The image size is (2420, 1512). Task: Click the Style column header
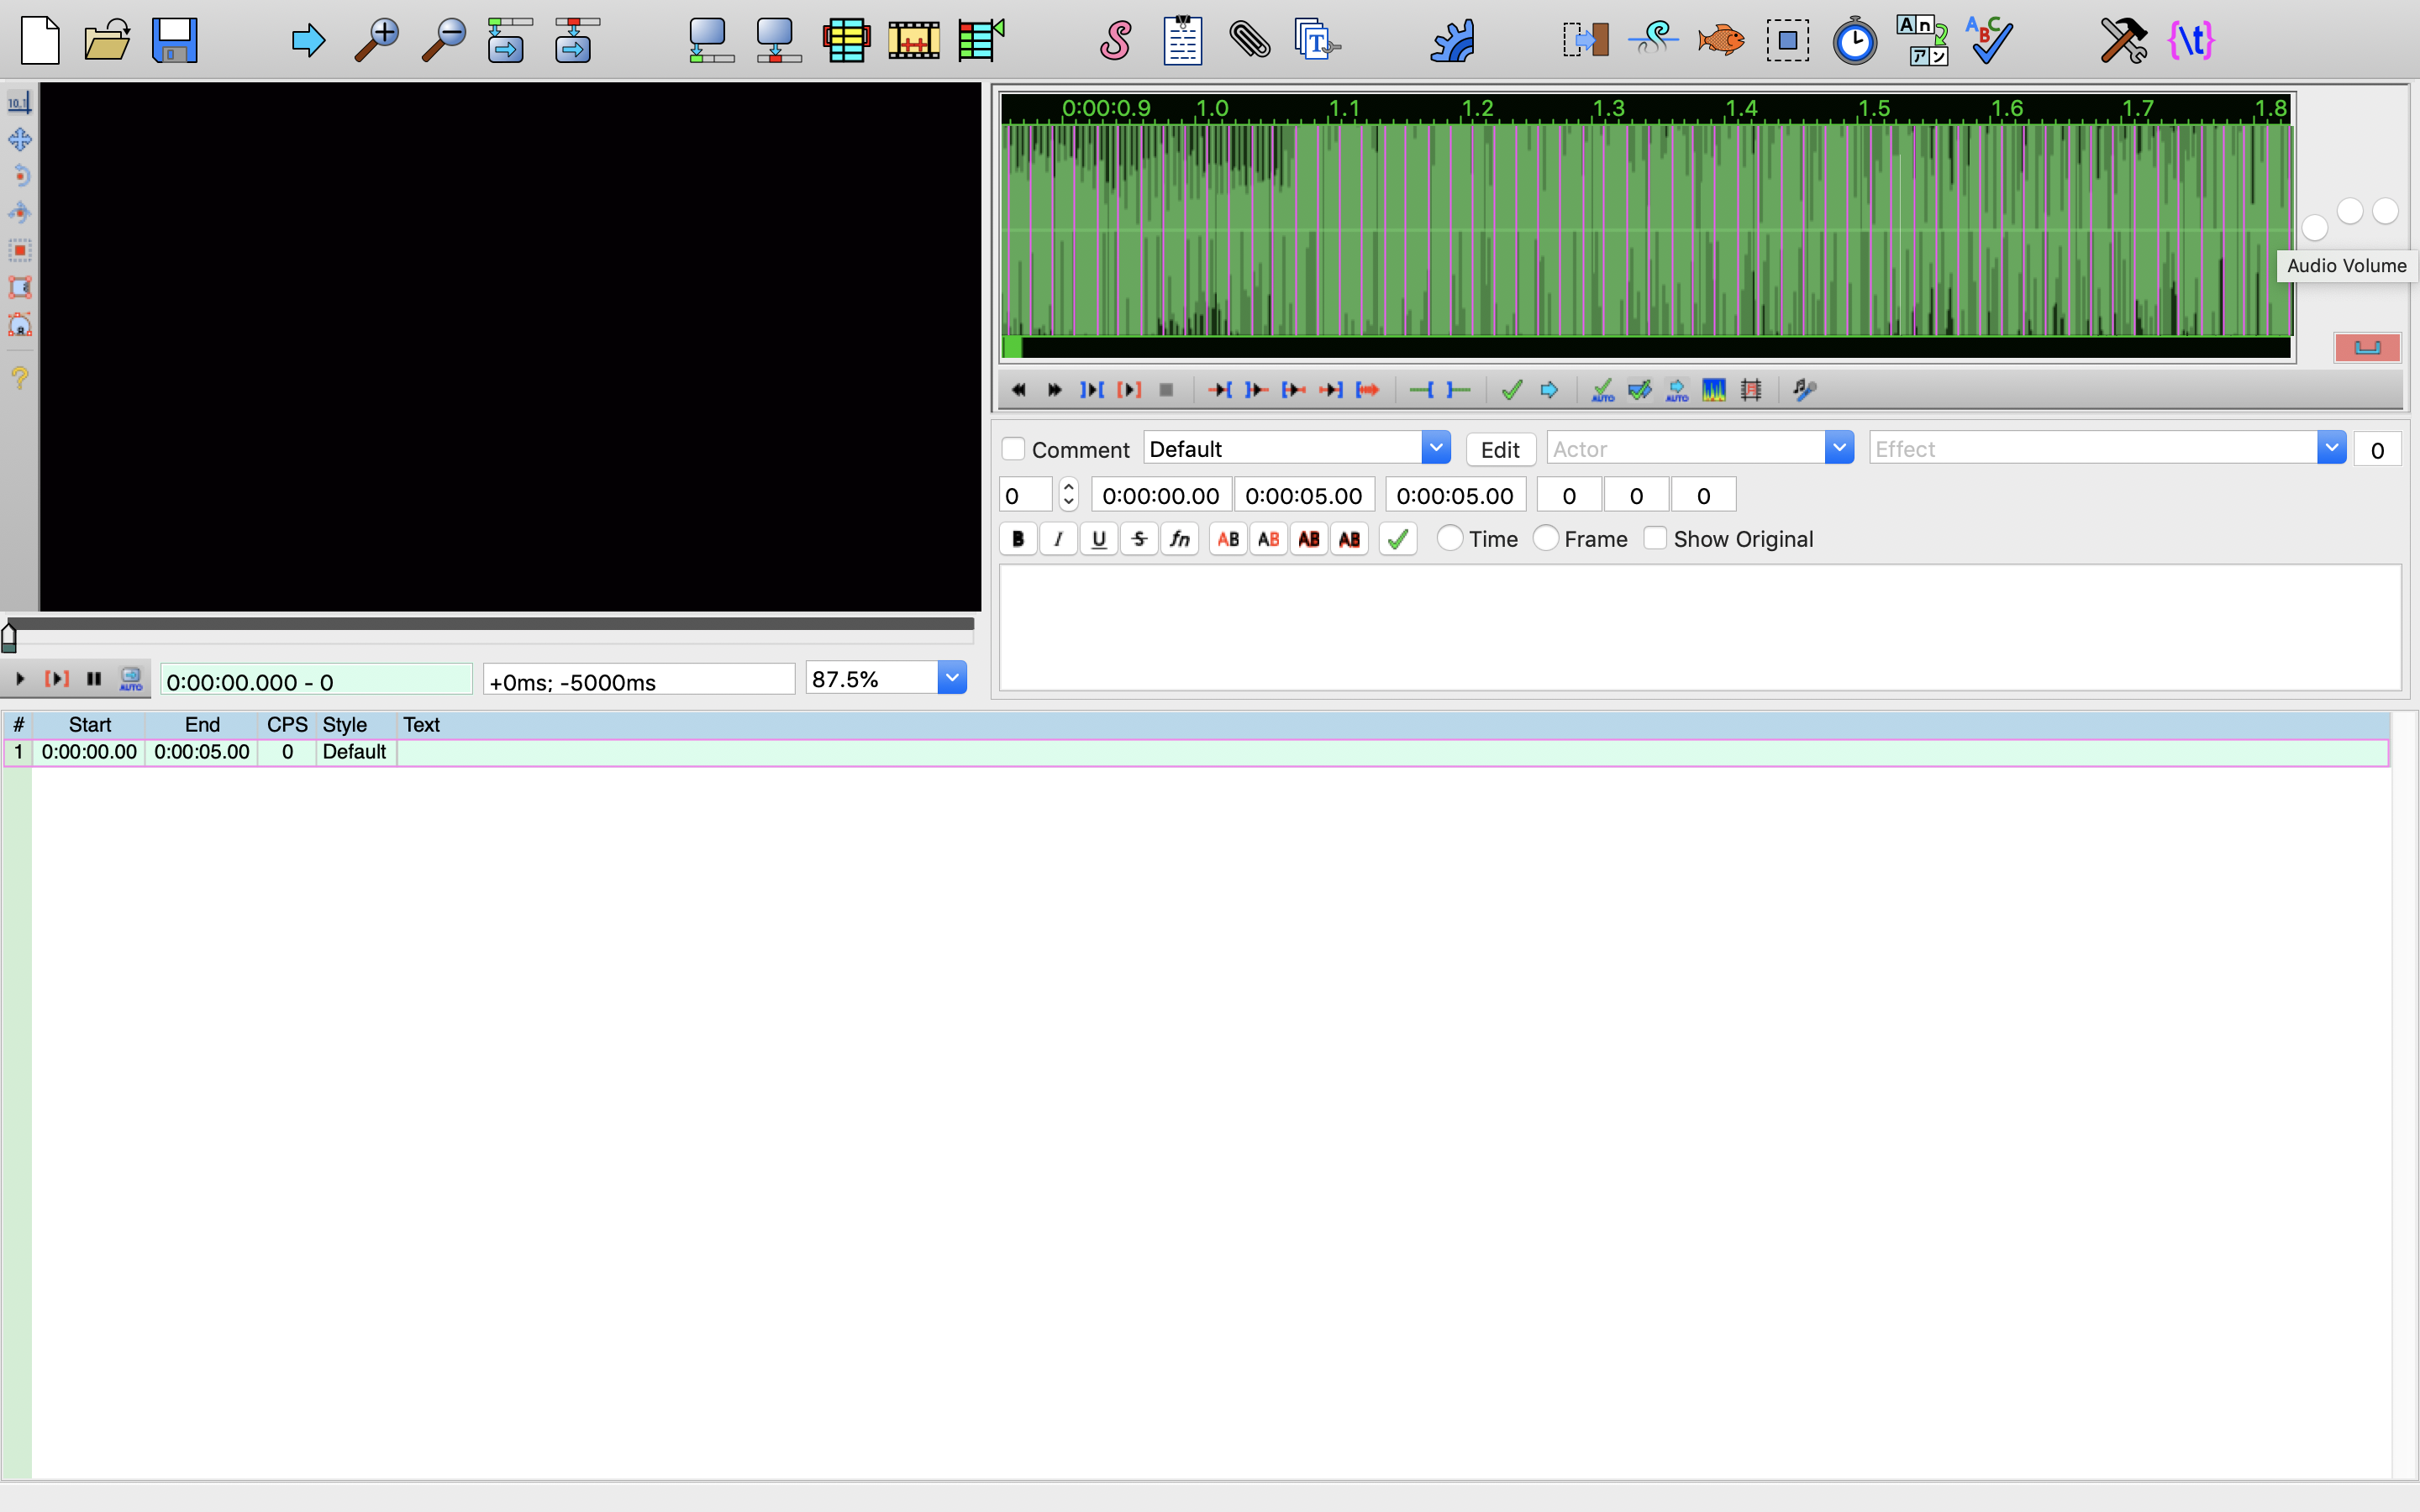(345, 725)
